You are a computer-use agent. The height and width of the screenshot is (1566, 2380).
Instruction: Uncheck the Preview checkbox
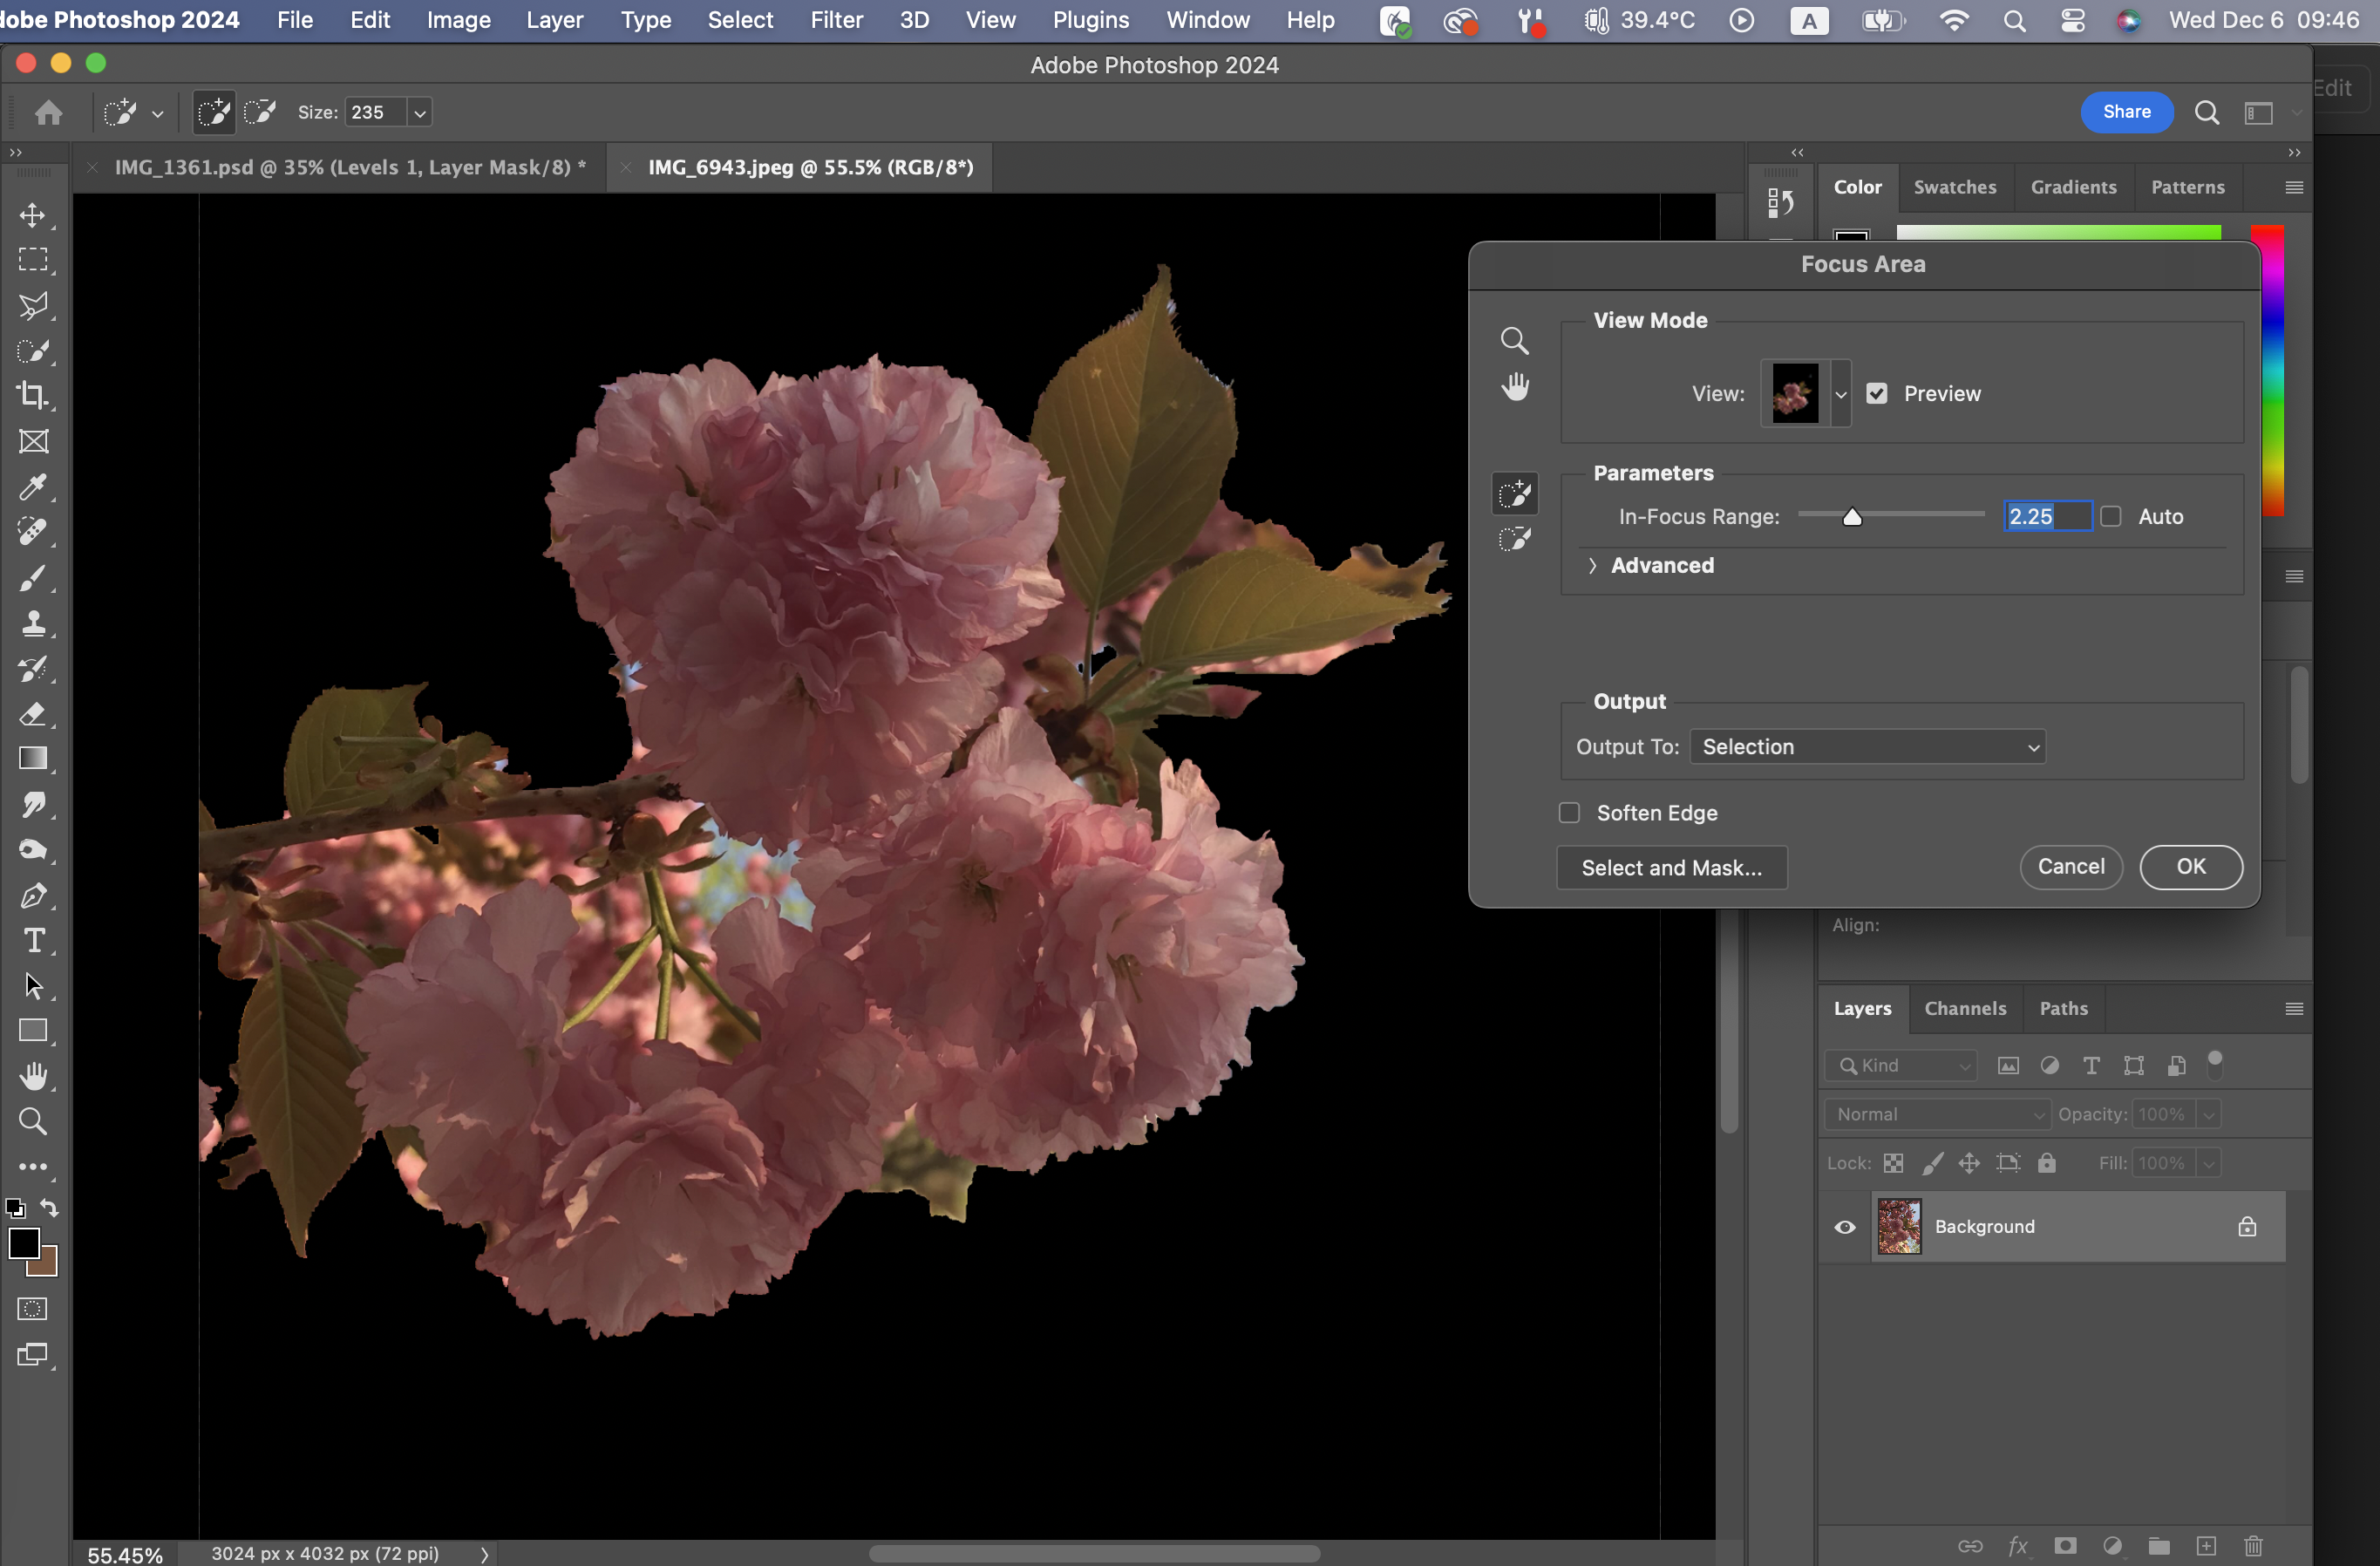point(1877,393)
